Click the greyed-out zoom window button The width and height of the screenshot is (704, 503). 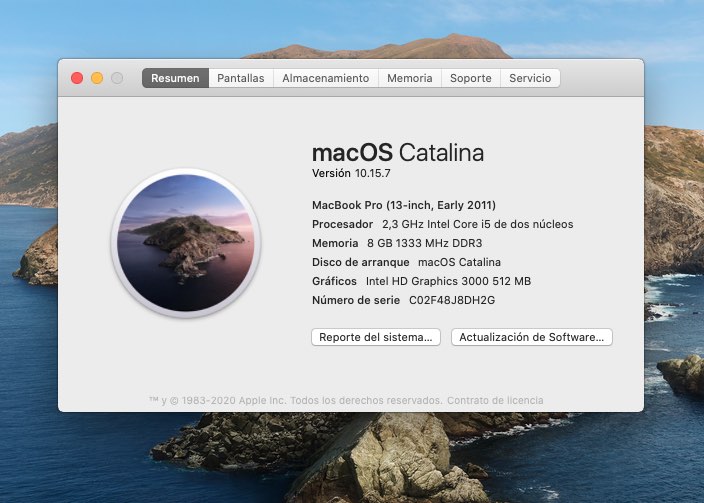(117, 78)
